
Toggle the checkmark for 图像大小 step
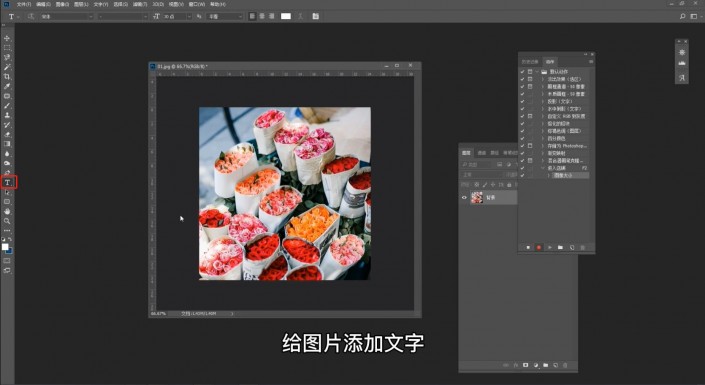pos(522,175)
